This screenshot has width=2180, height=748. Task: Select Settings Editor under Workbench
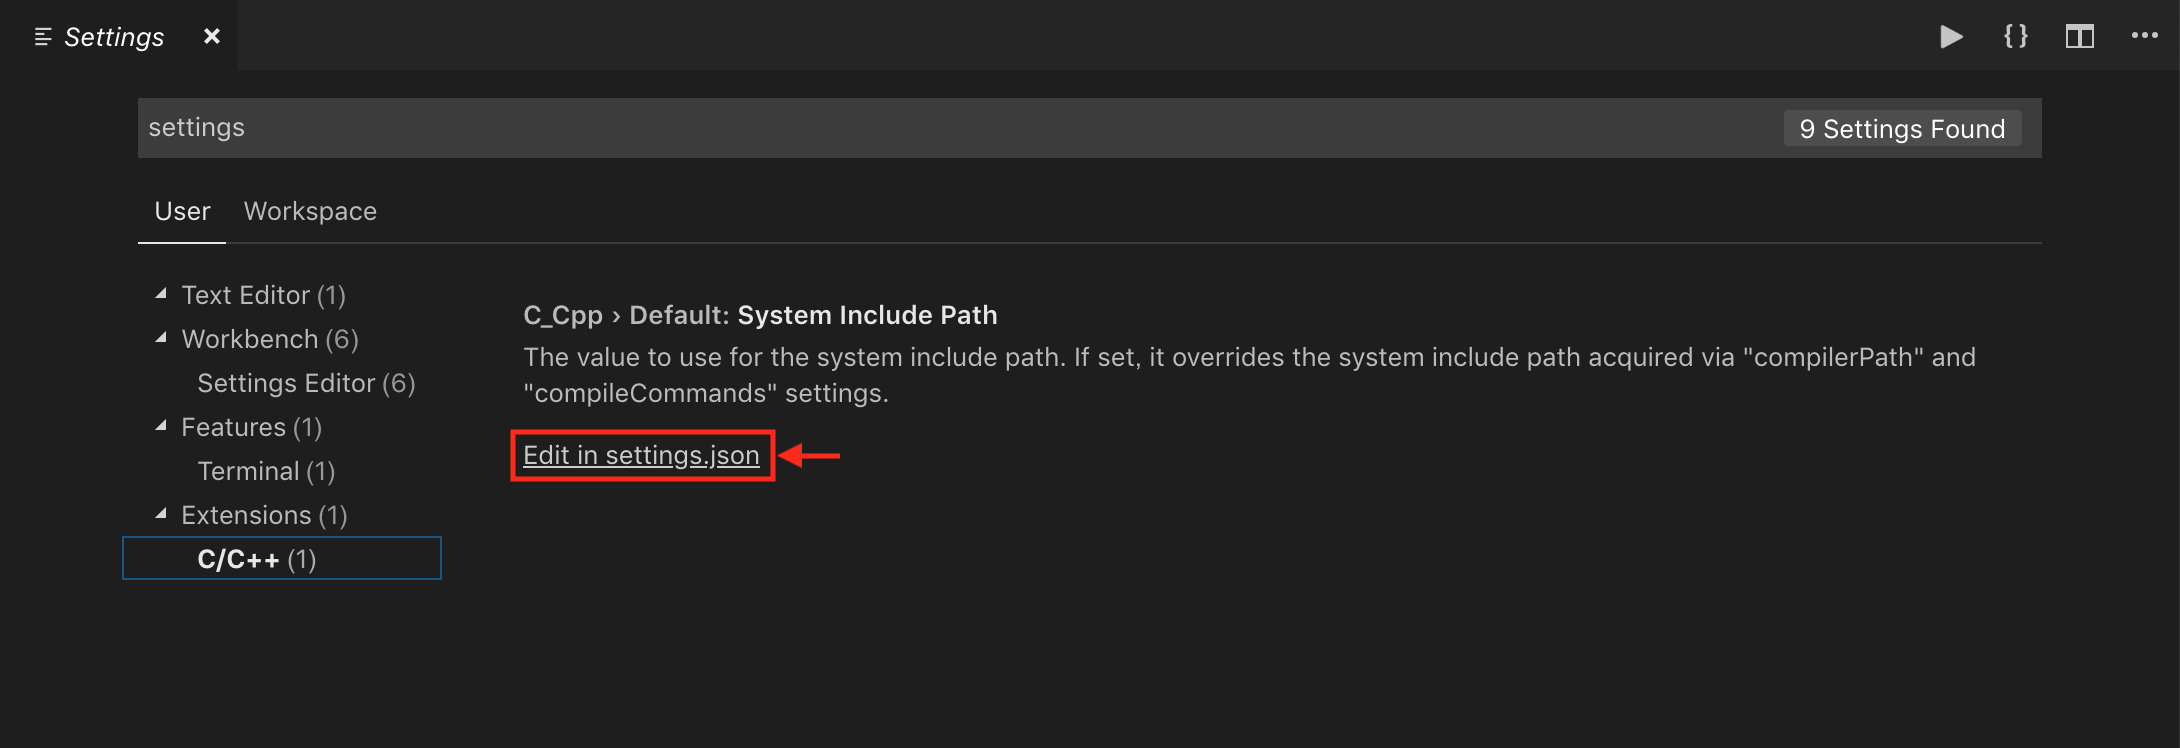pos(305,382)
